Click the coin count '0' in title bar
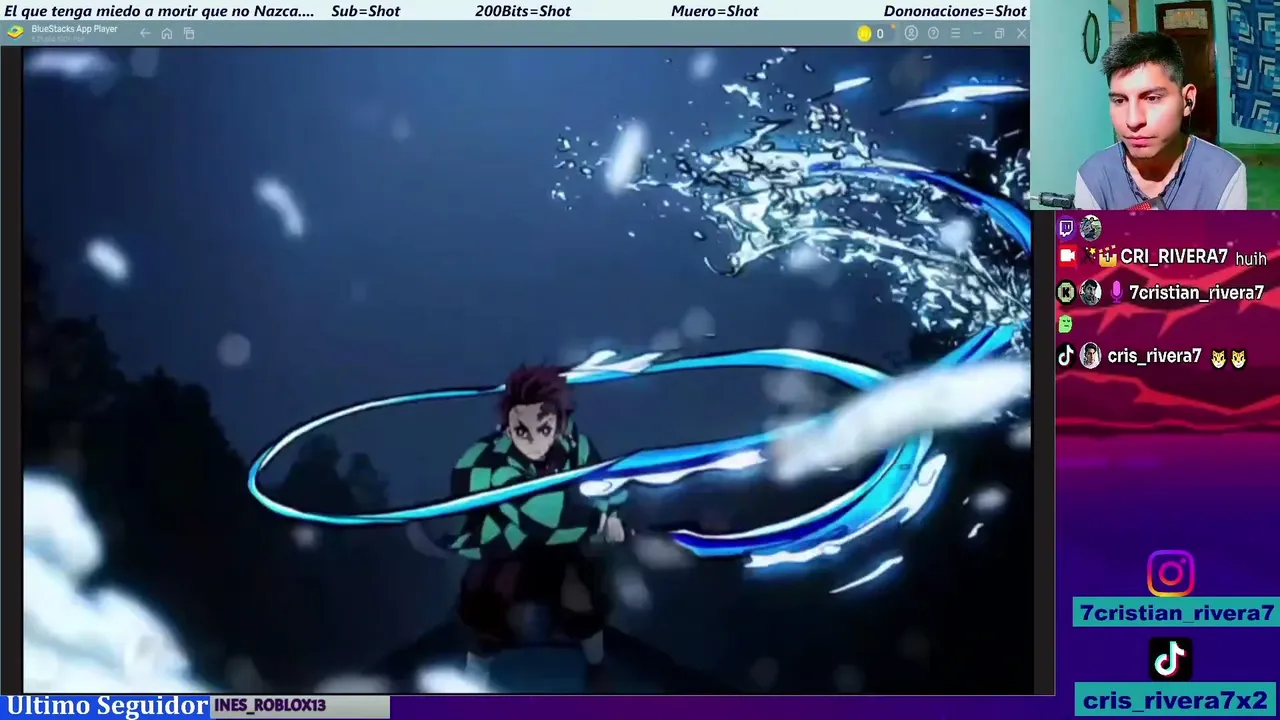The height and width of the screenshot is (720, 1280). click(880, 34)
